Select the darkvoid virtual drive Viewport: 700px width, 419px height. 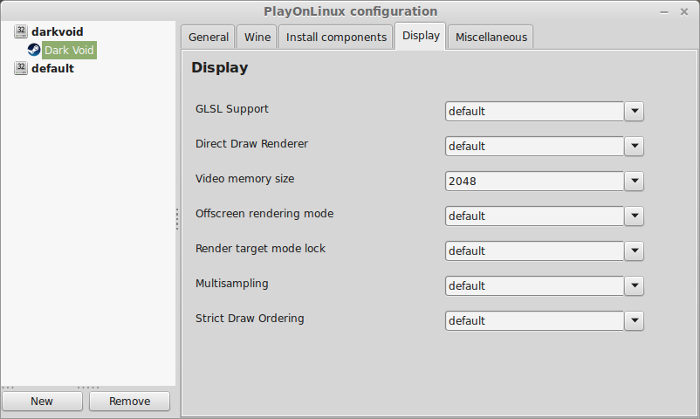(x=57, y=32)
